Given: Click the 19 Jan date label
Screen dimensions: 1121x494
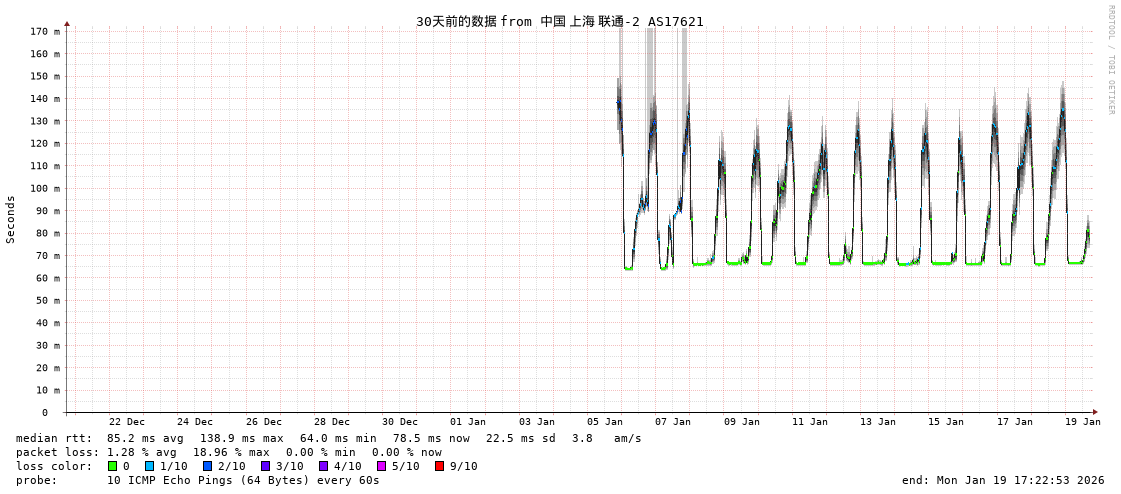Looking at the screenshot, I should pos(1082,422).
